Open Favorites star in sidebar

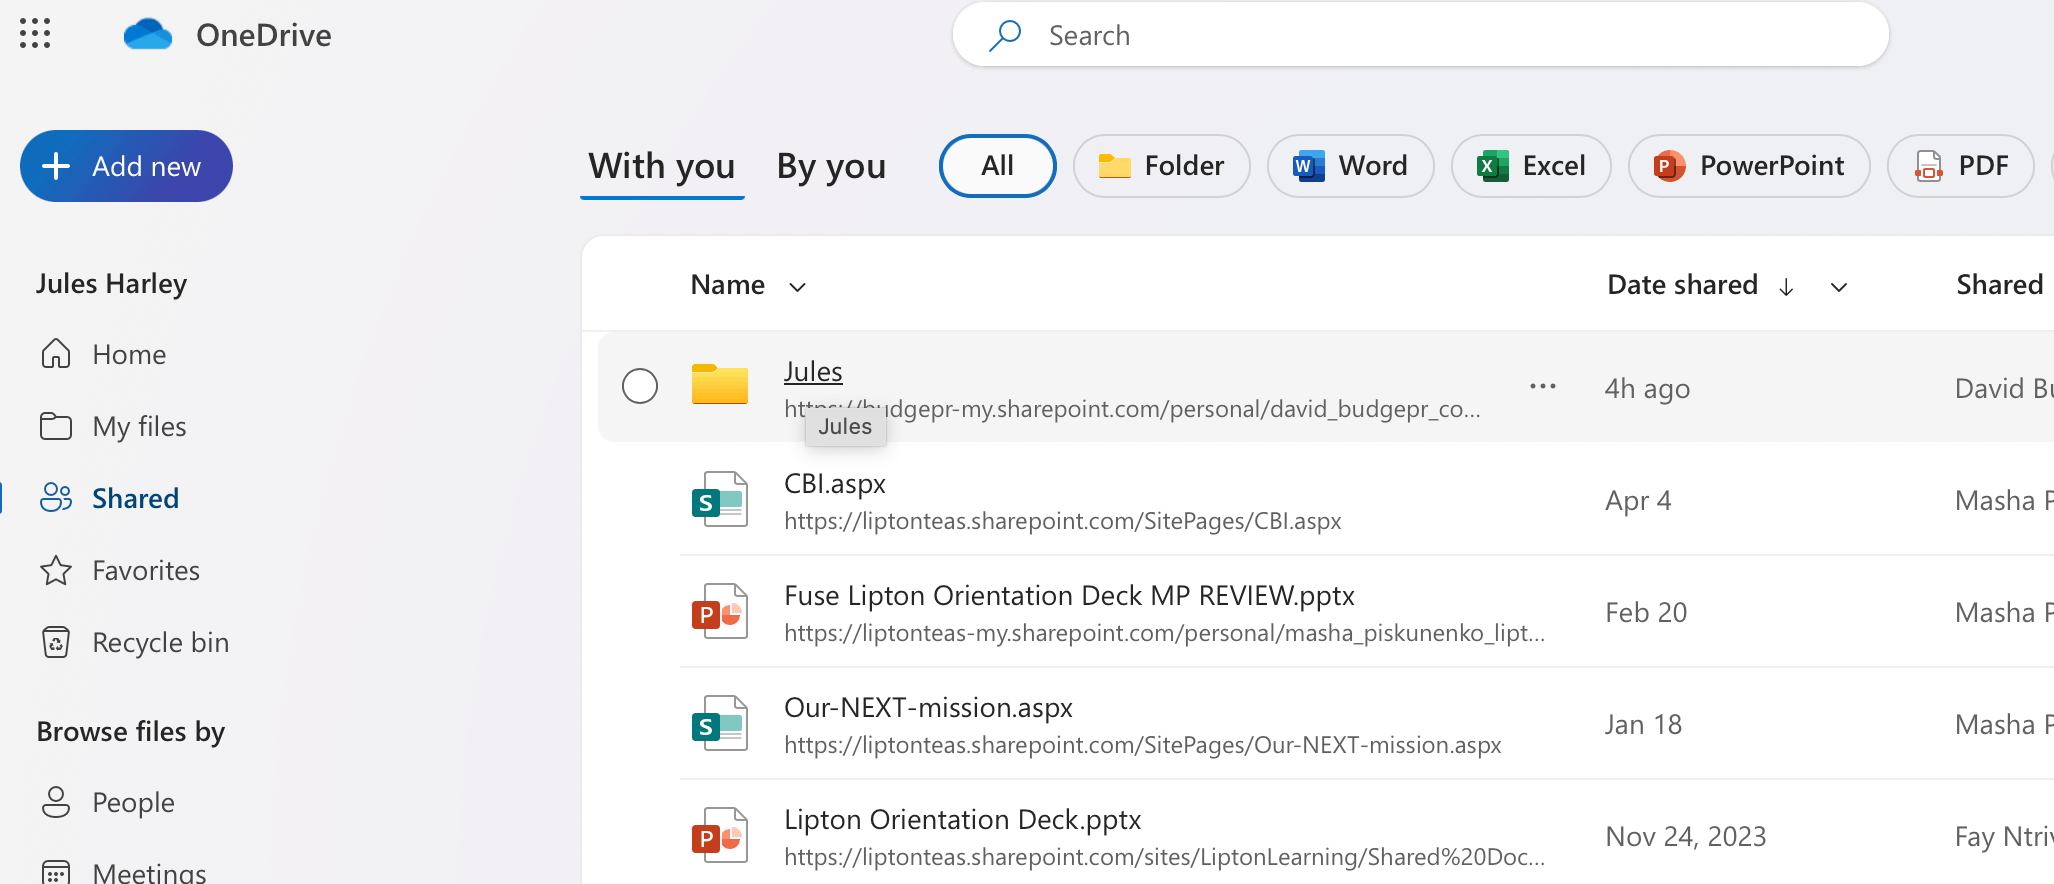[56, 571]
